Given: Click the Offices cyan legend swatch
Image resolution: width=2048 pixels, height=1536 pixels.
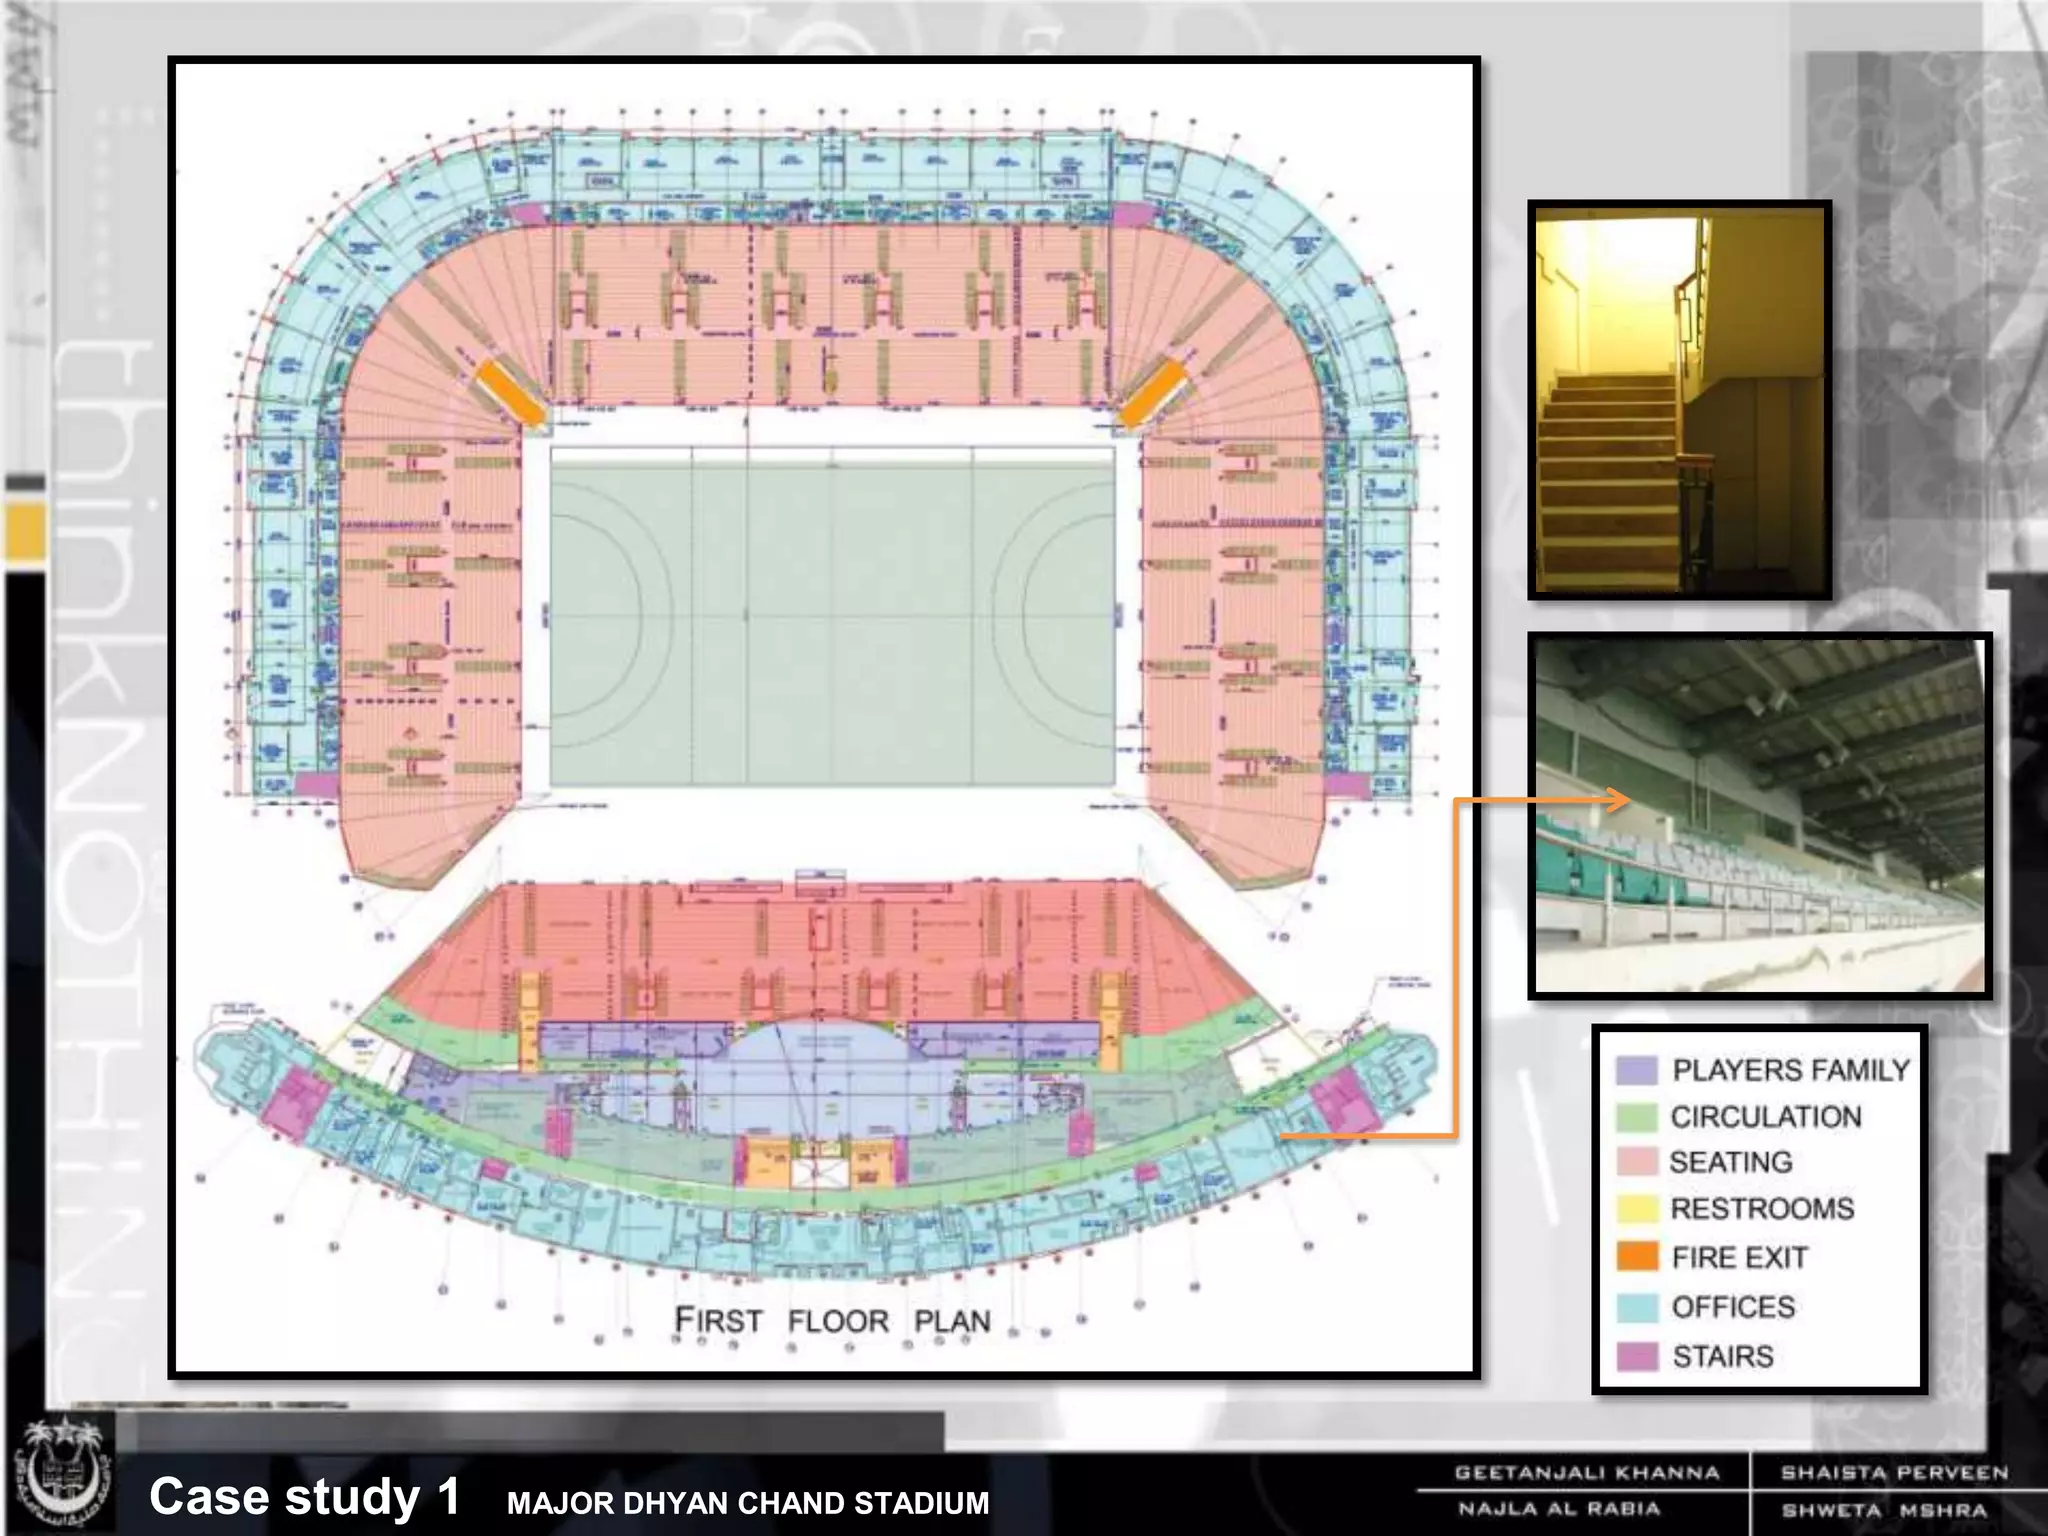Looking at the screenshot, I should pyautogui.click(x=1637, y=1307).
